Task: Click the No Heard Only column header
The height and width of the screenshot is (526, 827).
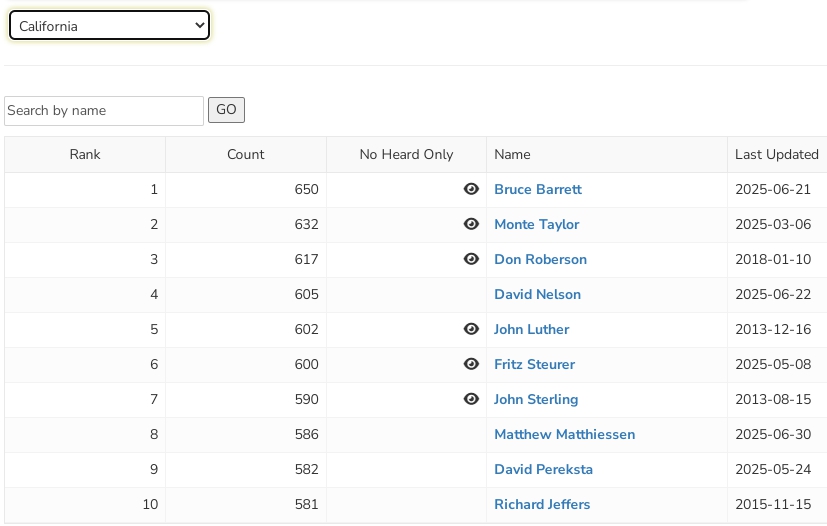Action: pos(406,154)
